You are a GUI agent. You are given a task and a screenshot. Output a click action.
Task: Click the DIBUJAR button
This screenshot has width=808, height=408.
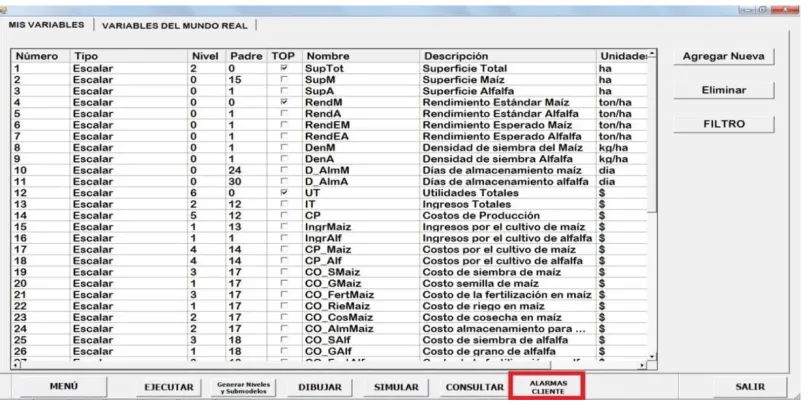(319, 387)
